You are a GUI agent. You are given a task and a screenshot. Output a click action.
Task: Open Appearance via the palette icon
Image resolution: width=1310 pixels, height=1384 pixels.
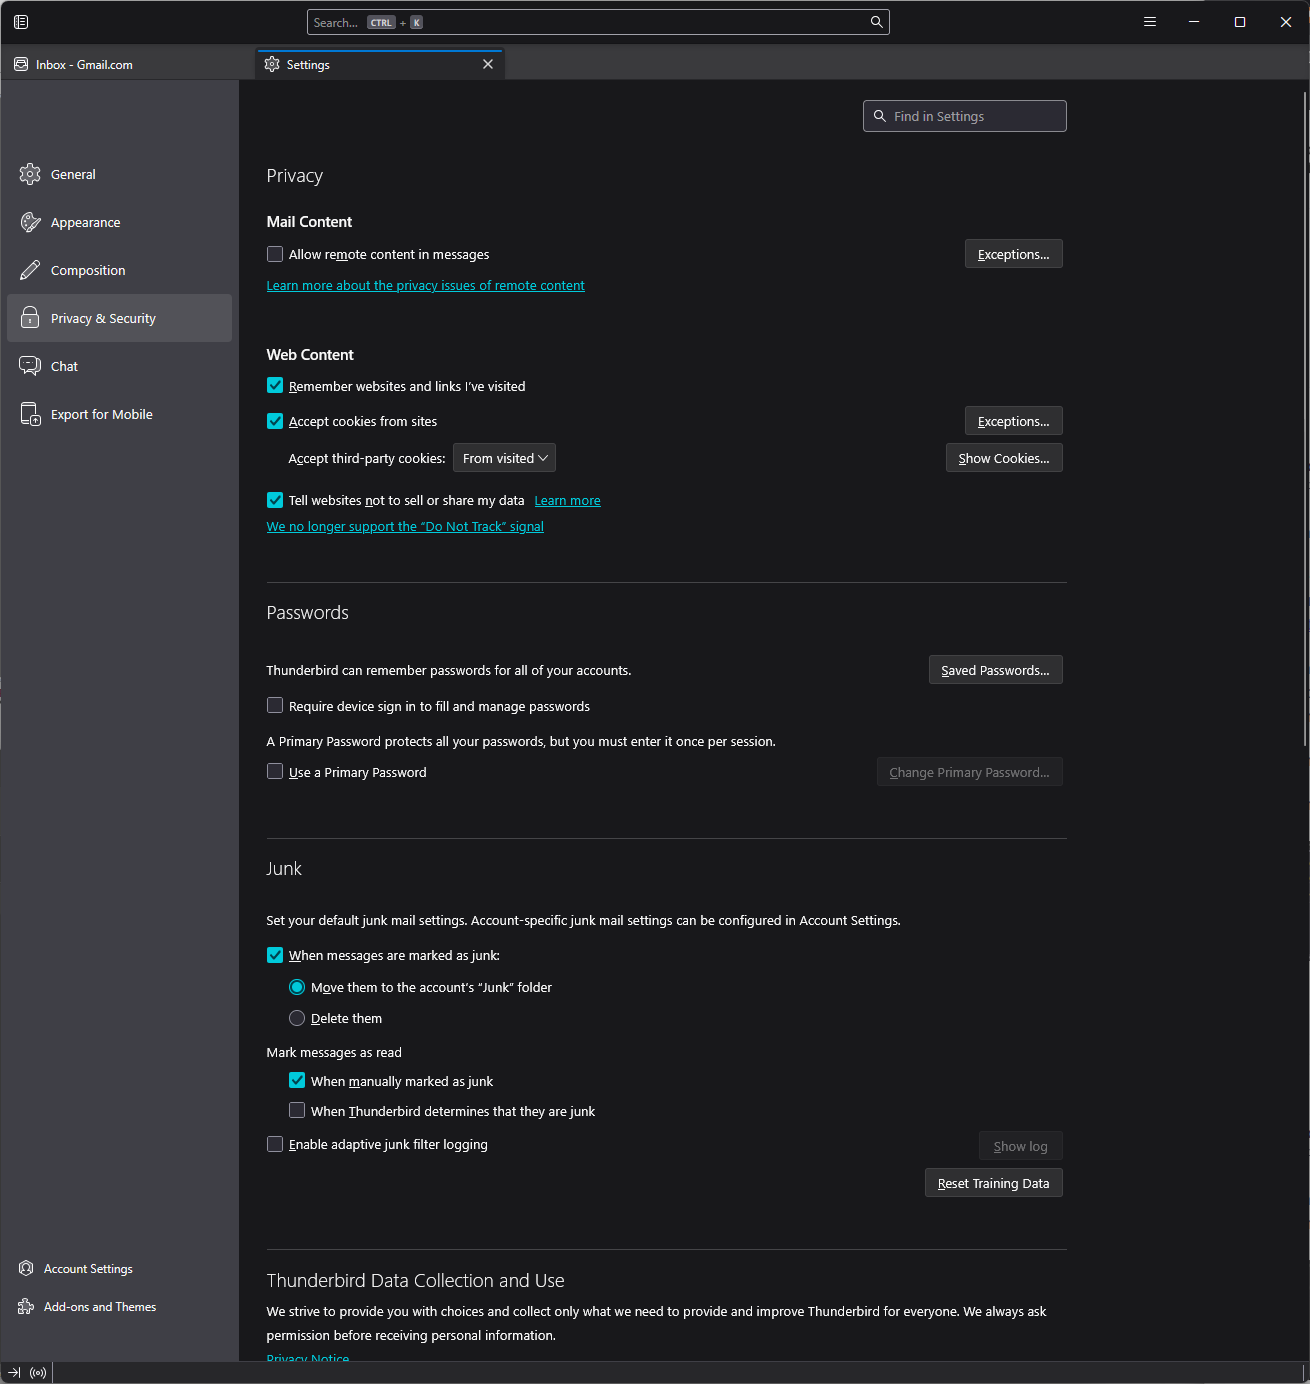30,222
